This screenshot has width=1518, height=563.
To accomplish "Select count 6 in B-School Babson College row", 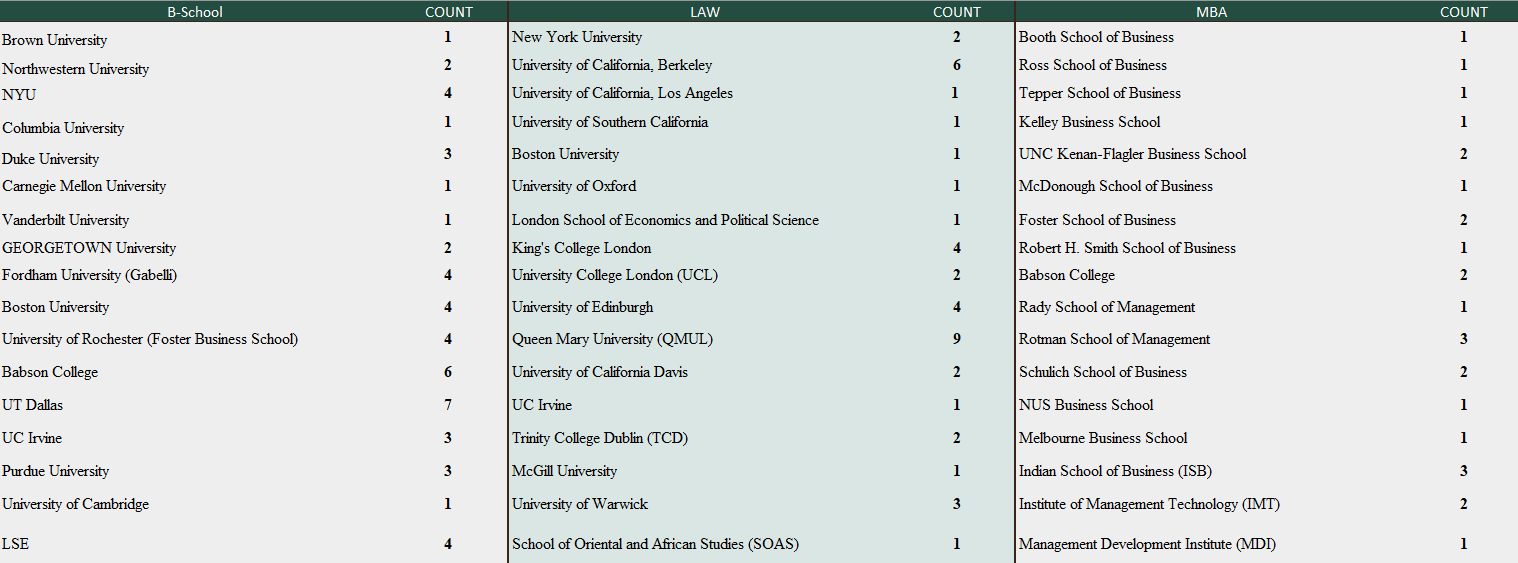I will (448, 372).
